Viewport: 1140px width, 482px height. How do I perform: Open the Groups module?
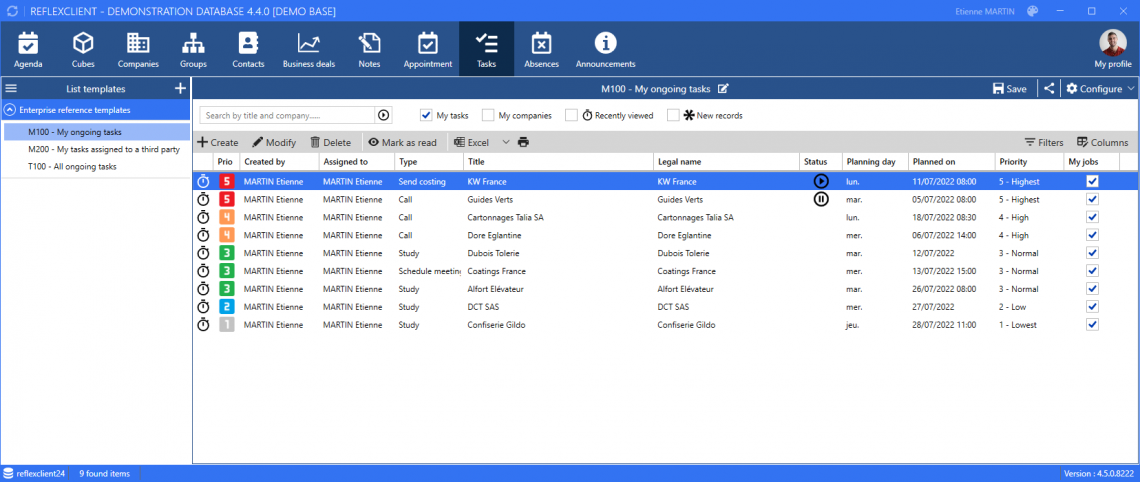point(193,49)
